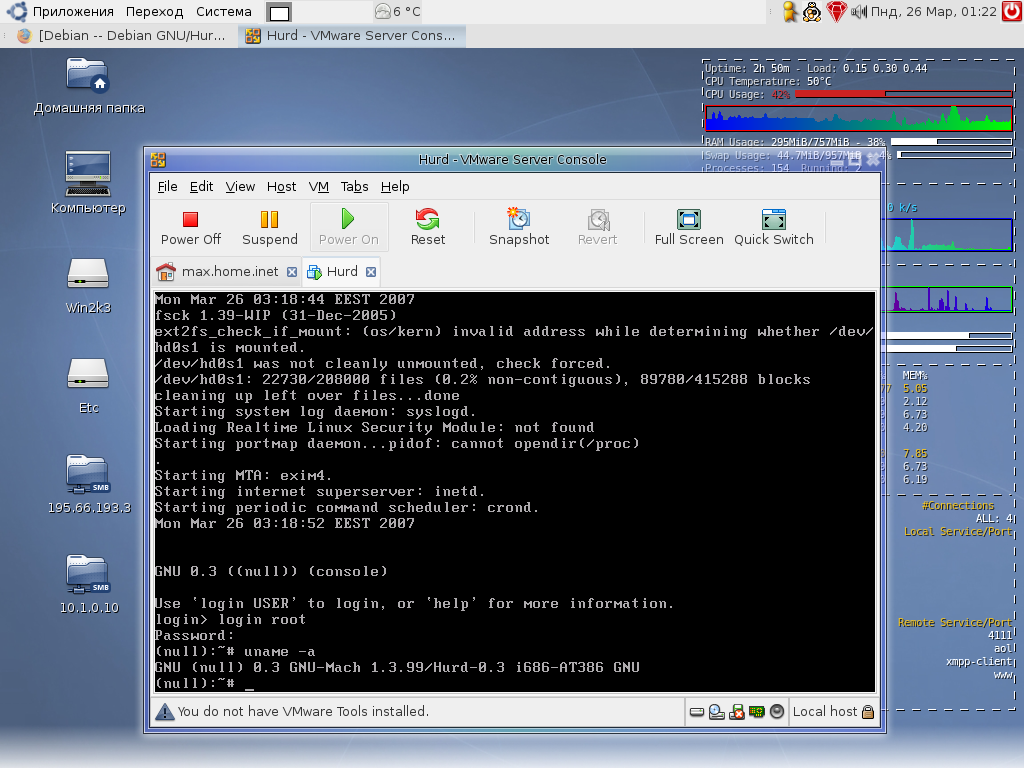
Task: Take a Snapshot of the VM
Action: (519, 227)
